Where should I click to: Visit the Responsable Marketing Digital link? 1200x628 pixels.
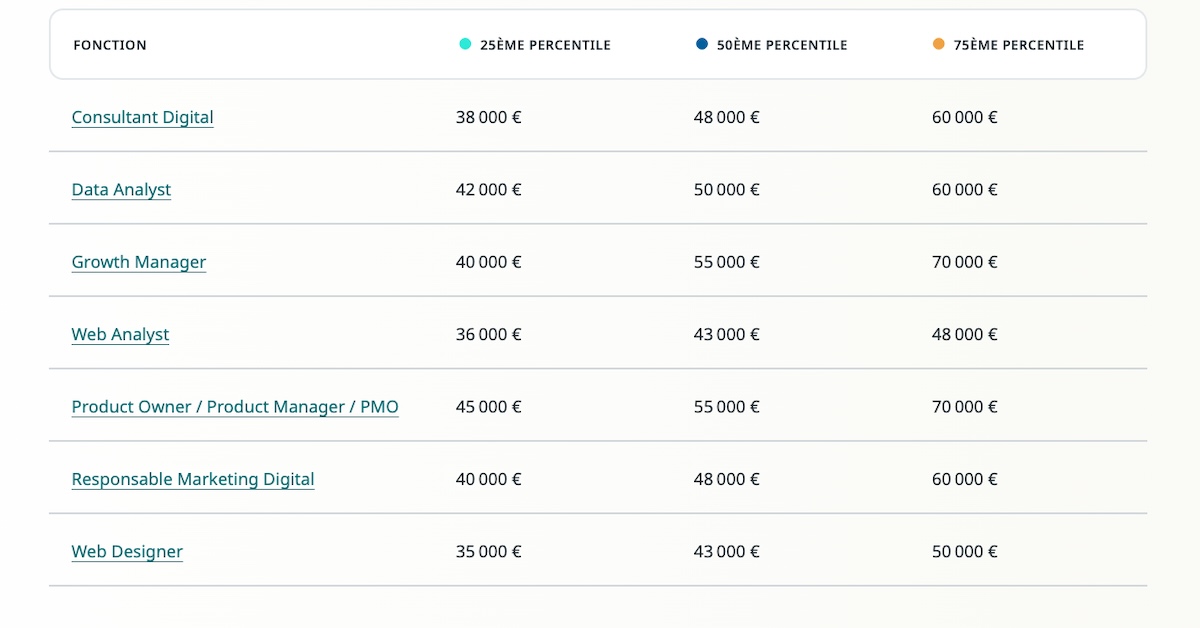click(193, 479)
